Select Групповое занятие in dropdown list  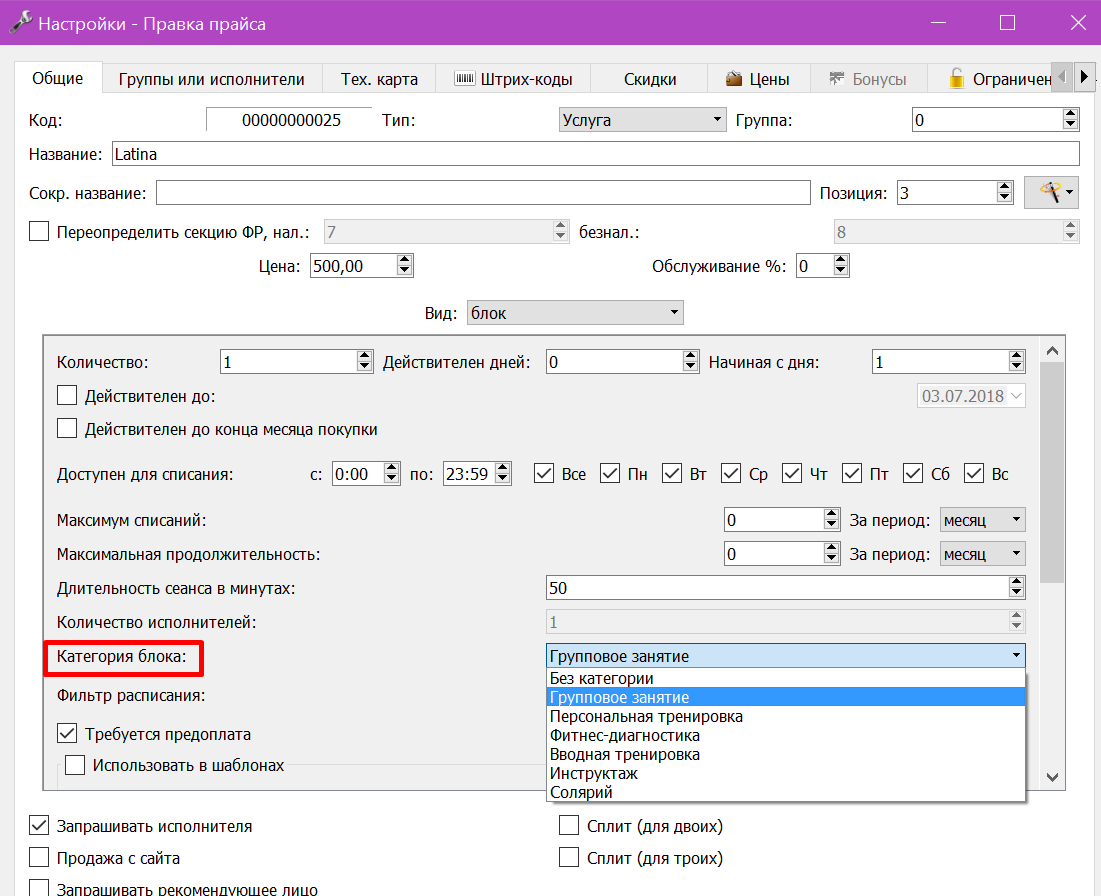(x=786, y=697)
